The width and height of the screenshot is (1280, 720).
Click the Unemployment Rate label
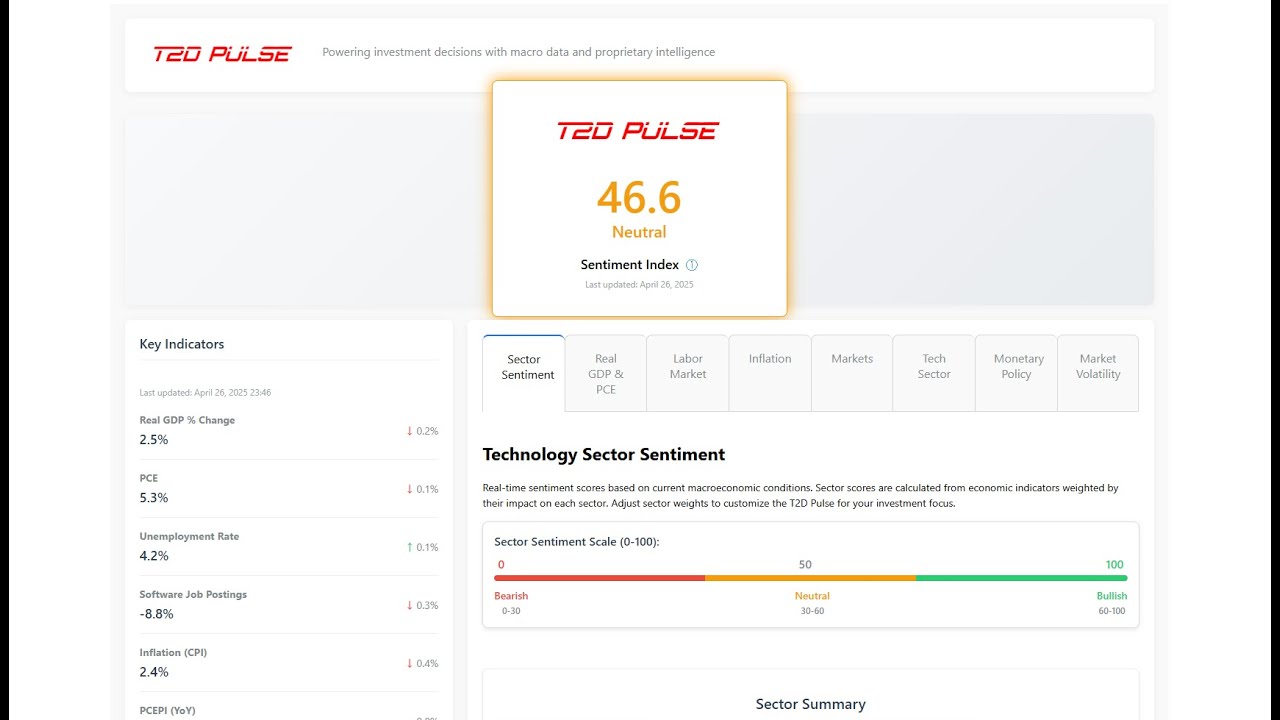pyautogui.click(x=189, y=536)
